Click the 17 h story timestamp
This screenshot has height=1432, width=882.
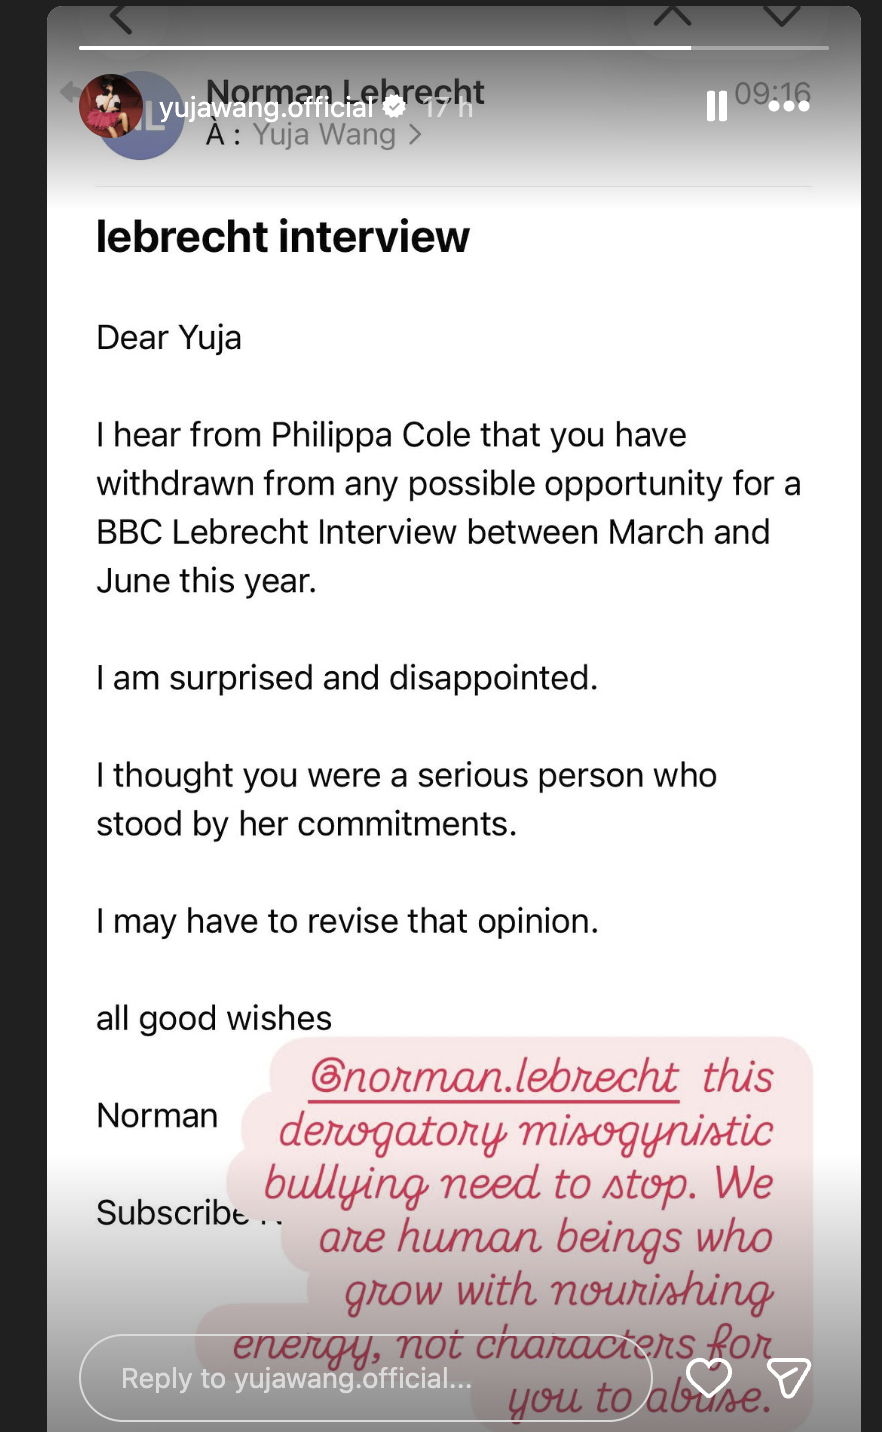[x=449, y=107]
